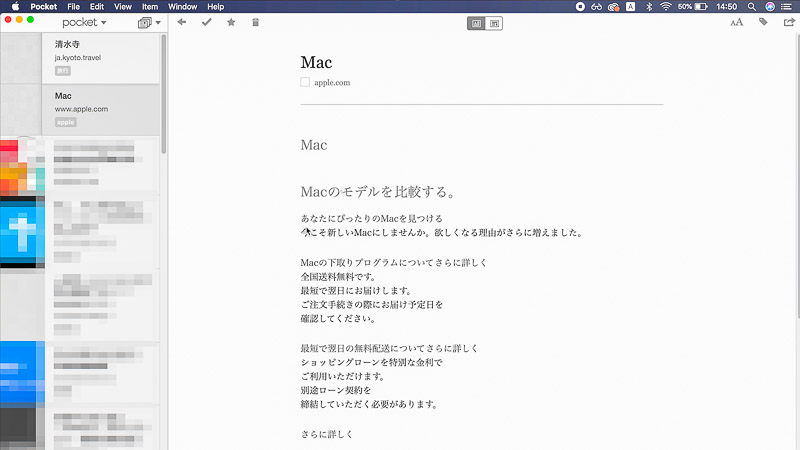
Task: Click the site favicon beside apple.com
Action: [x=305, y=82]
